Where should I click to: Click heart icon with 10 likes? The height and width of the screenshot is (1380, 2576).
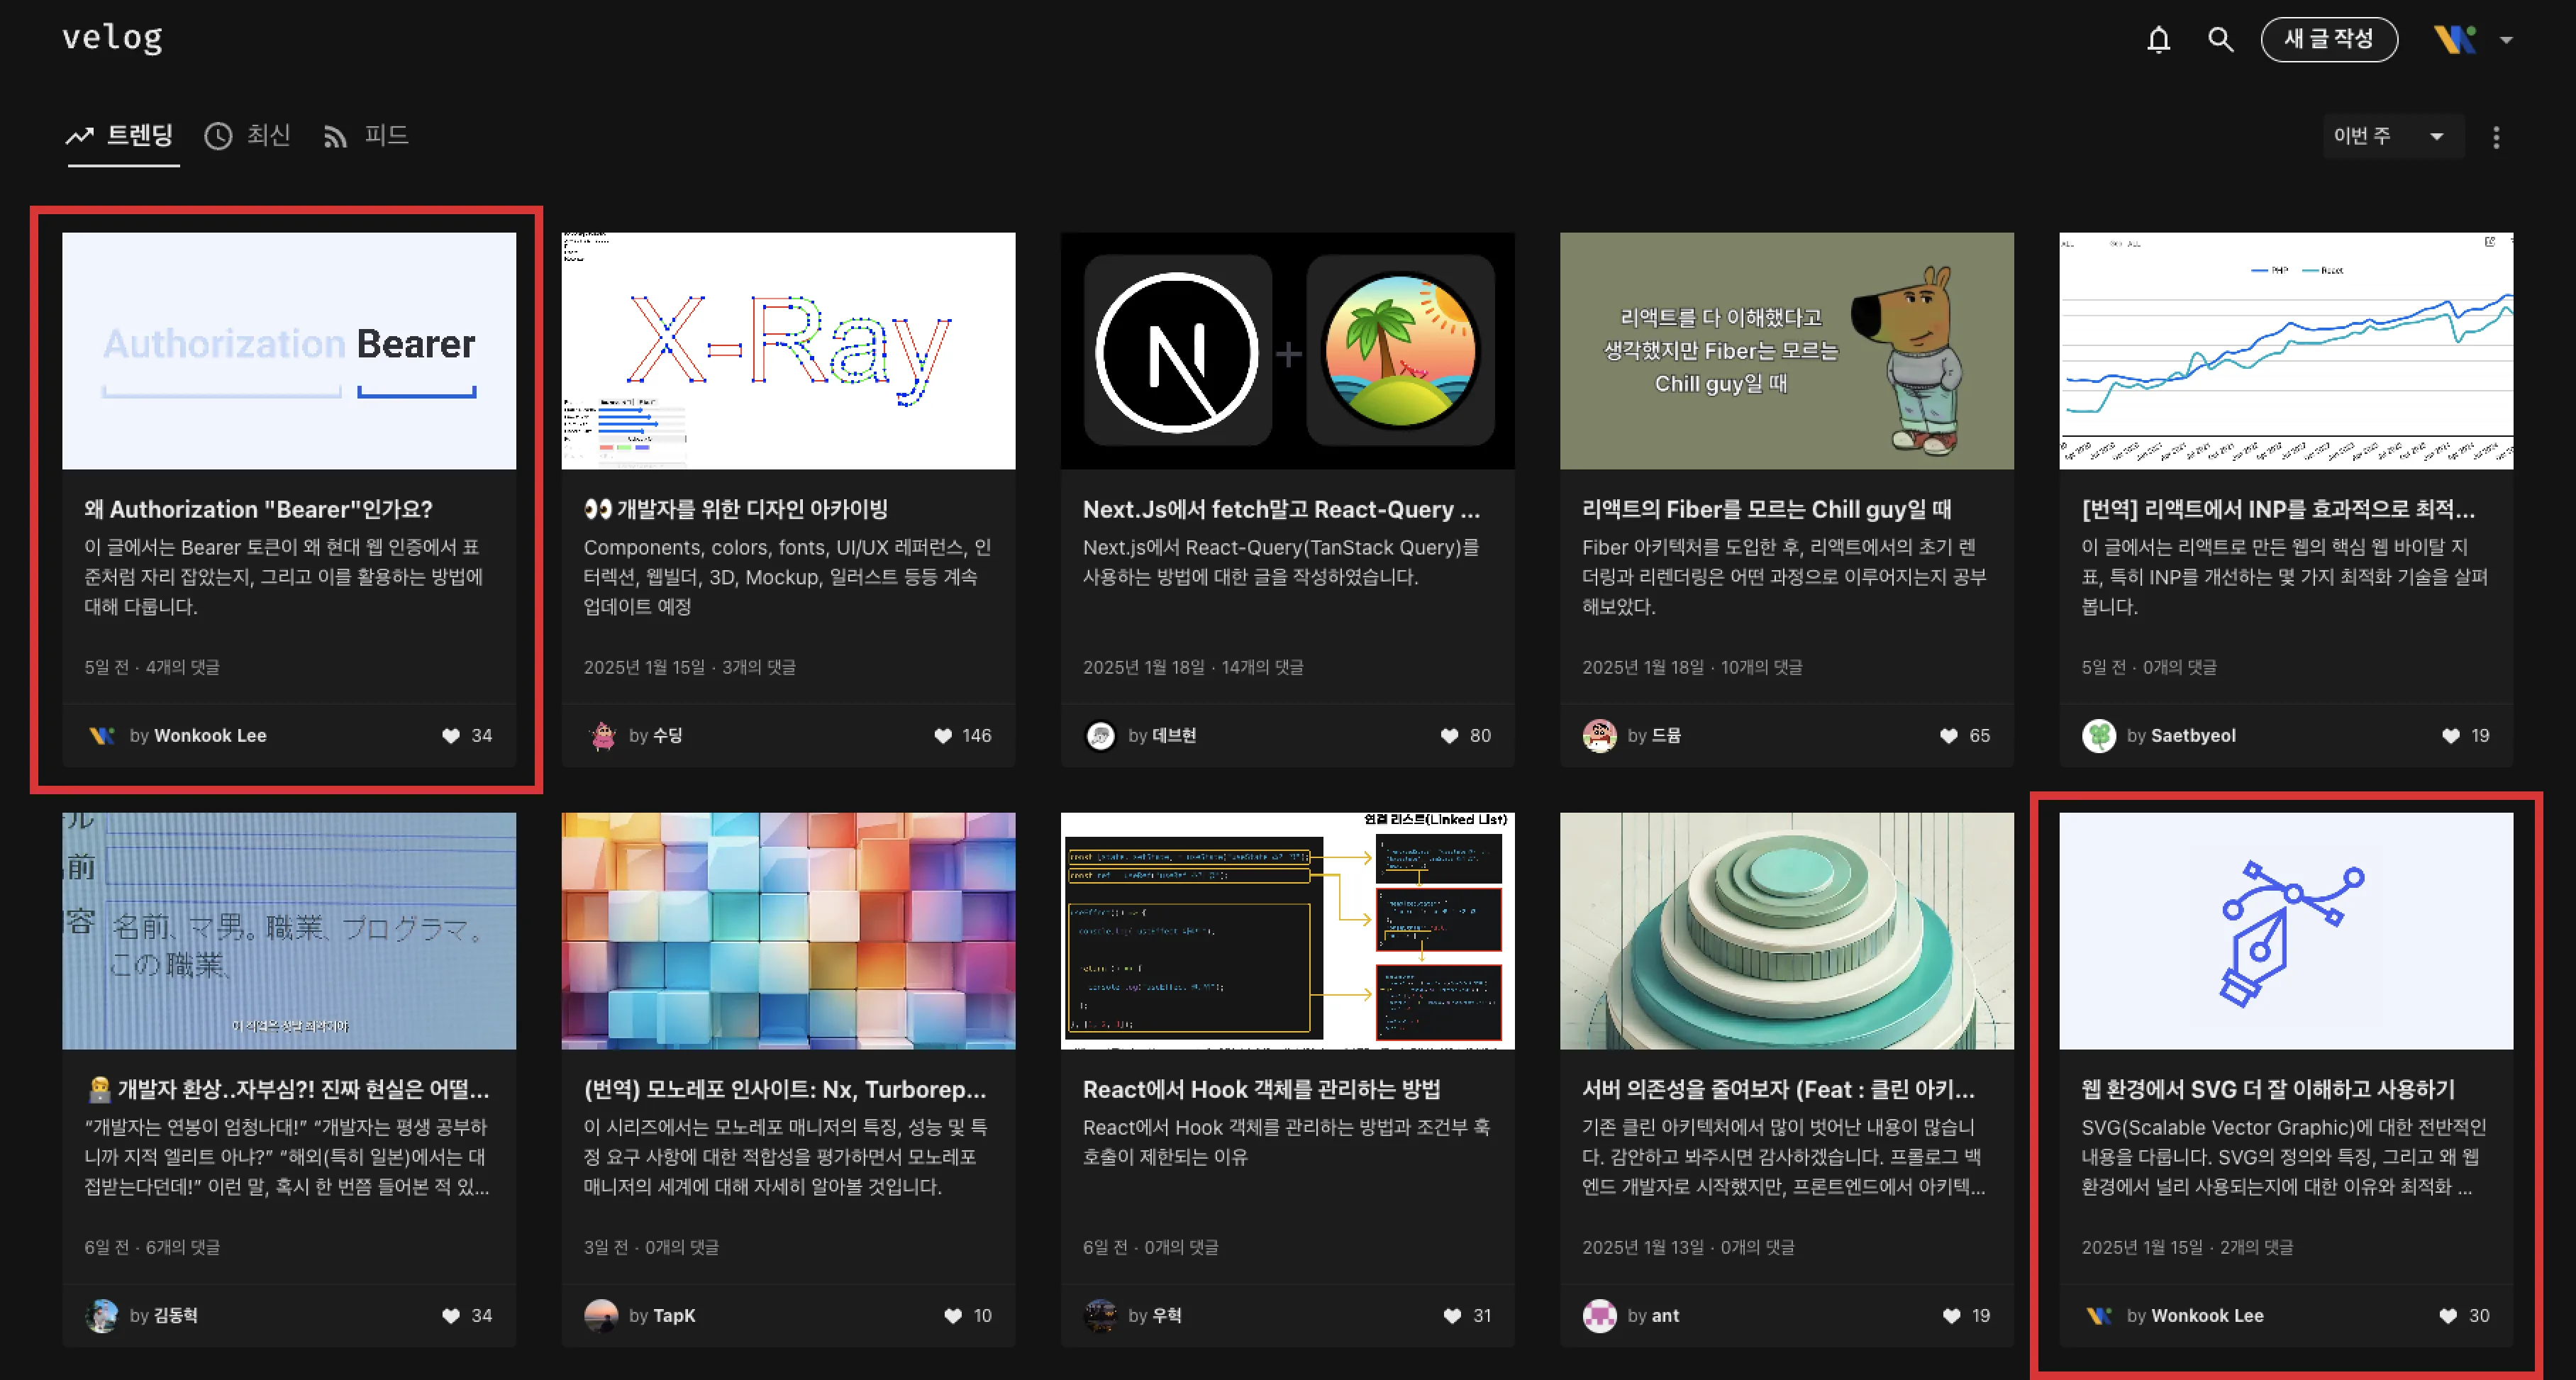[x=953, y=1316]
